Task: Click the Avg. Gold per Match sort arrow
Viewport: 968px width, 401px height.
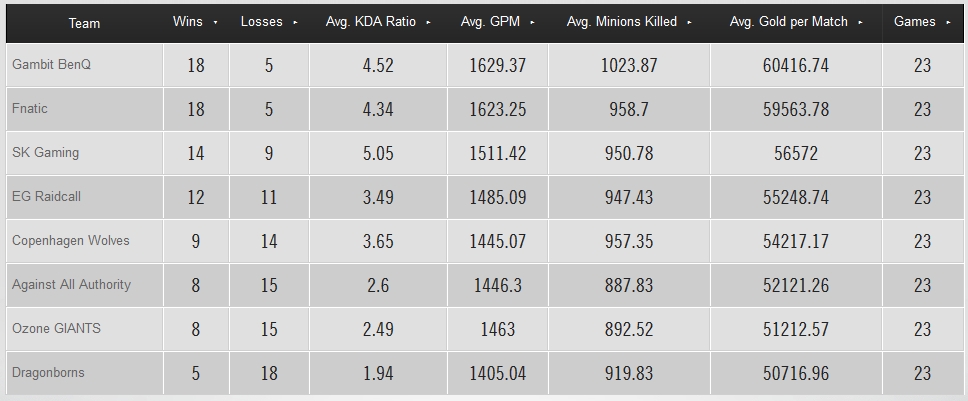Action: tap(860, 22)
